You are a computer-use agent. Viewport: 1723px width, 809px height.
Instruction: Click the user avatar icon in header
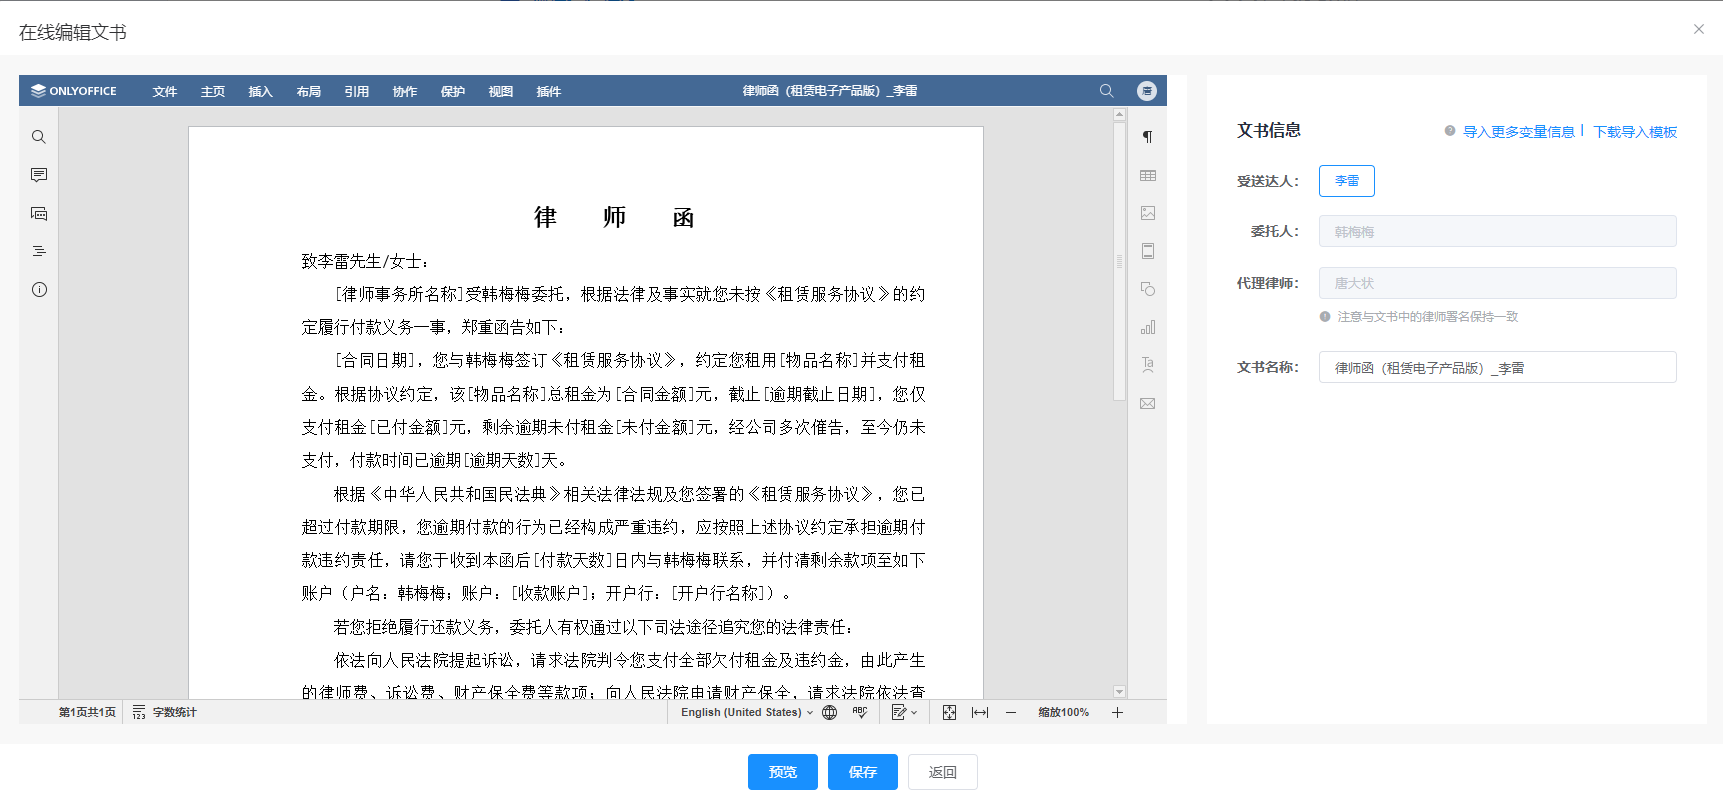click(x=1147, y=91)
